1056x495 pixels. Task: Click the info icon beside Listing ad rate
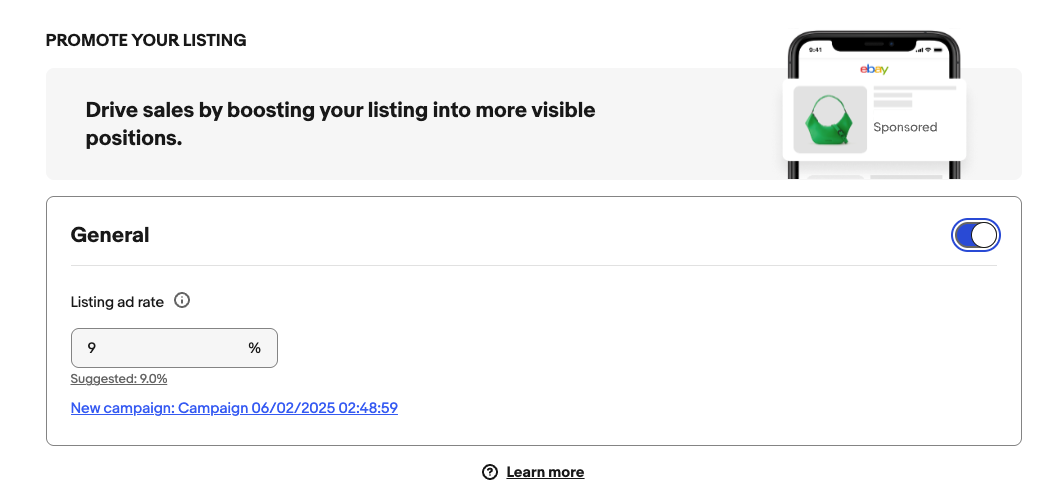182,300
